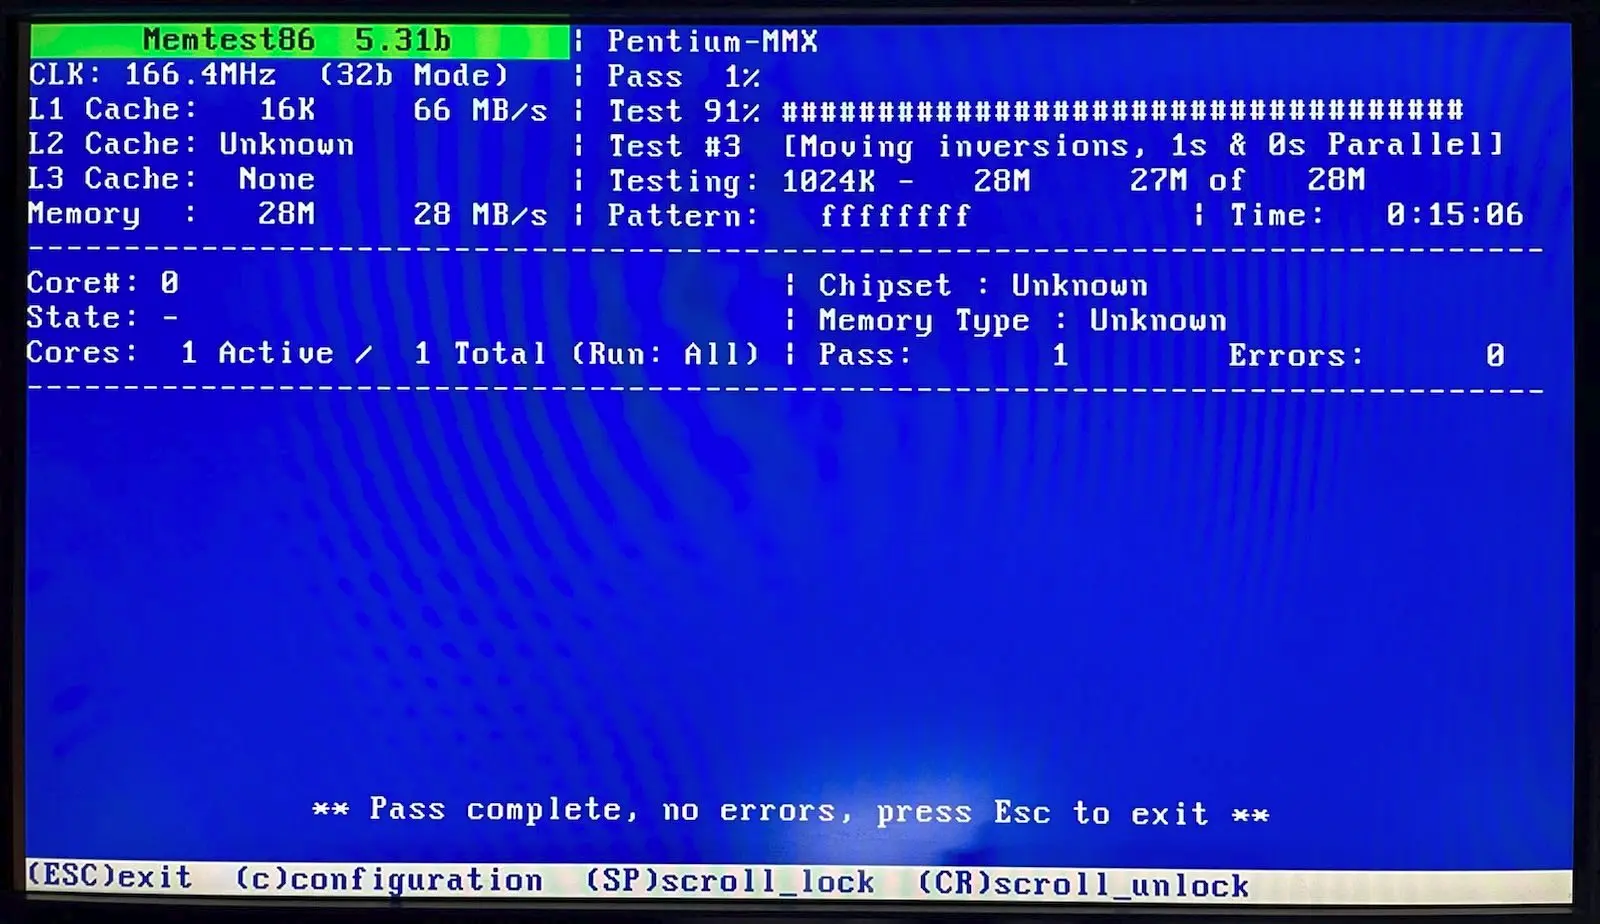Select the (SP)scroll_lock option

pos(730,881)
